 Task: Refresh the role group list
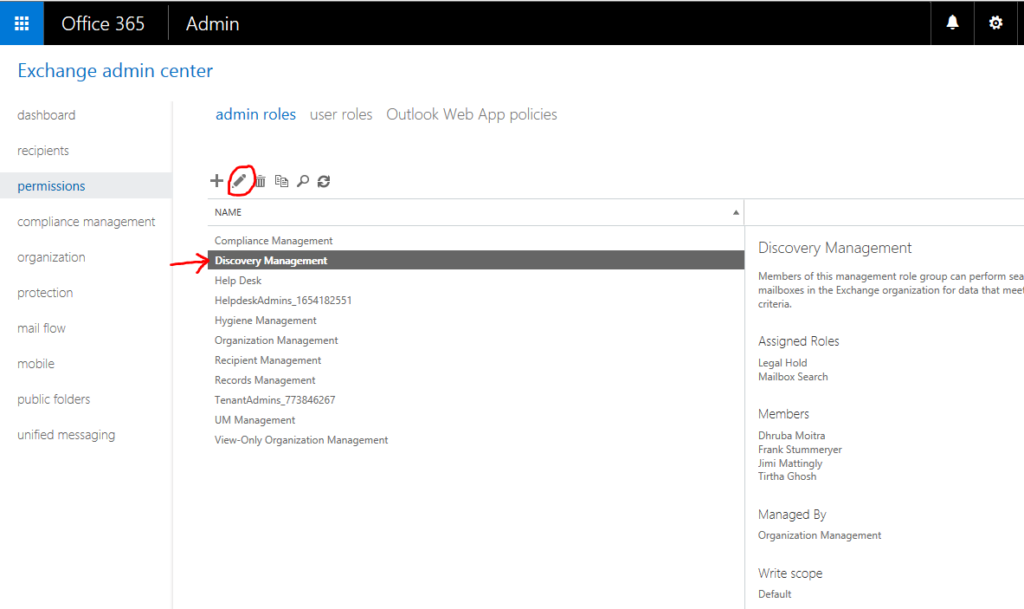click(x=324, y=181)
